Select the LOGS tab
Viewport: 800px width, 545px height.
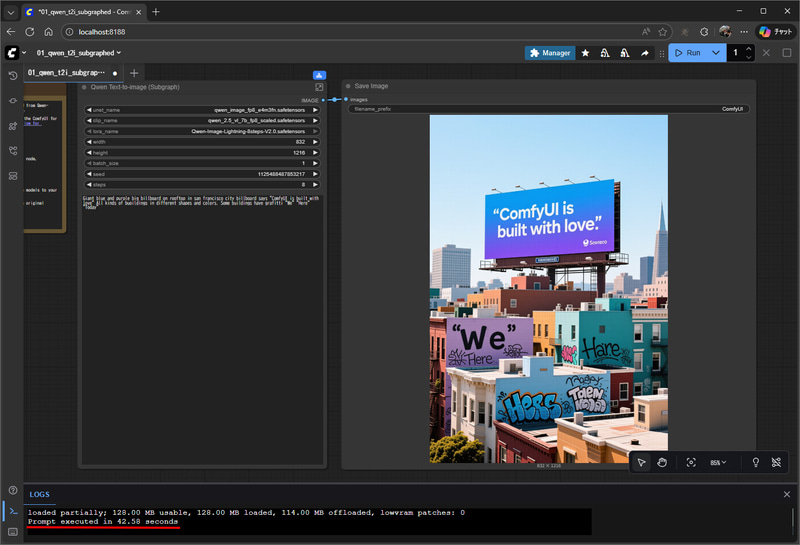(39, 494)
